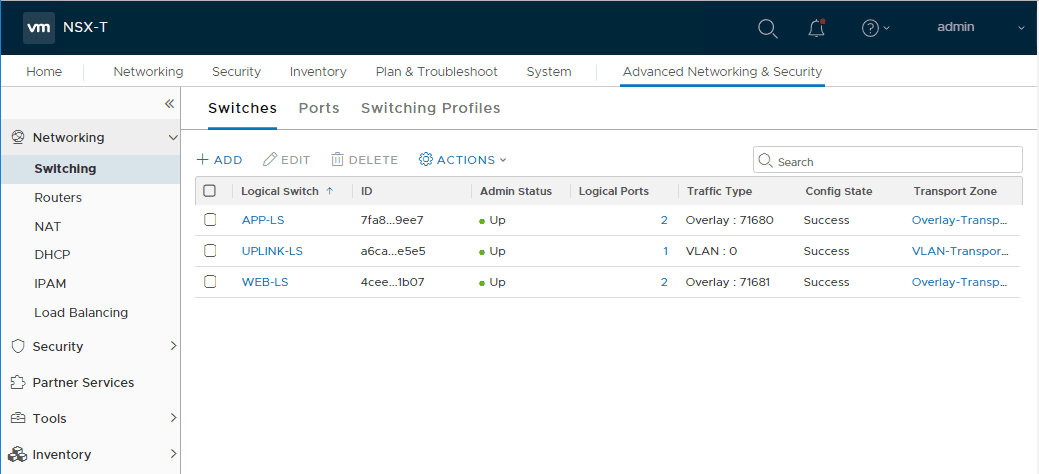Click traffic type VLAN : 0

(x=712, y=251)
